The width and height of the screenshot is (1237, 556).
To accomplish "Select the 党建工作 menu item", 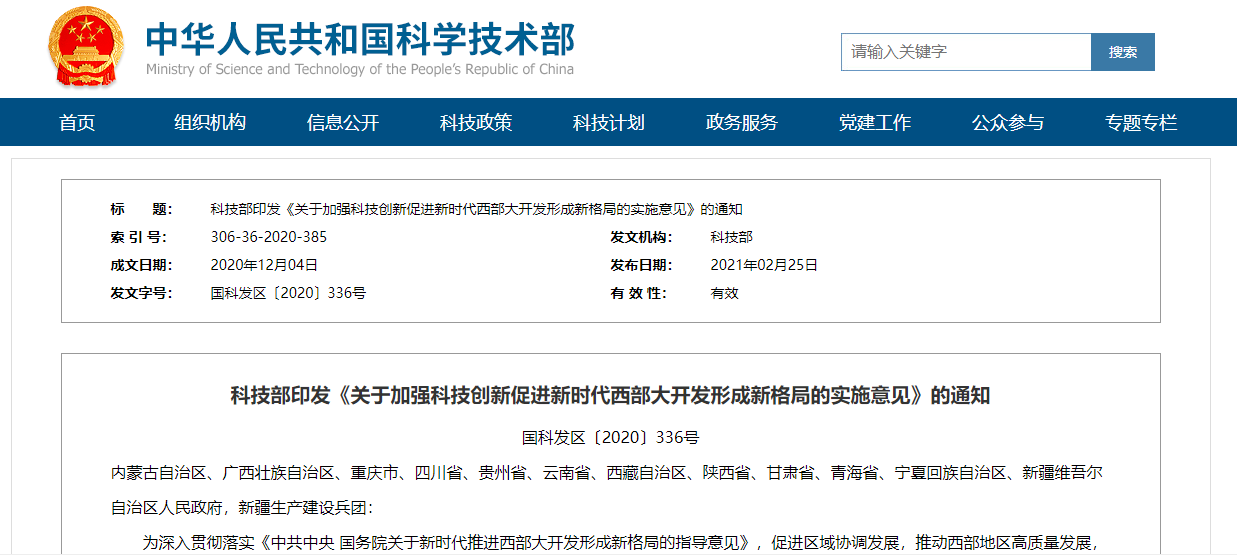I will click(x=875, y=123).
